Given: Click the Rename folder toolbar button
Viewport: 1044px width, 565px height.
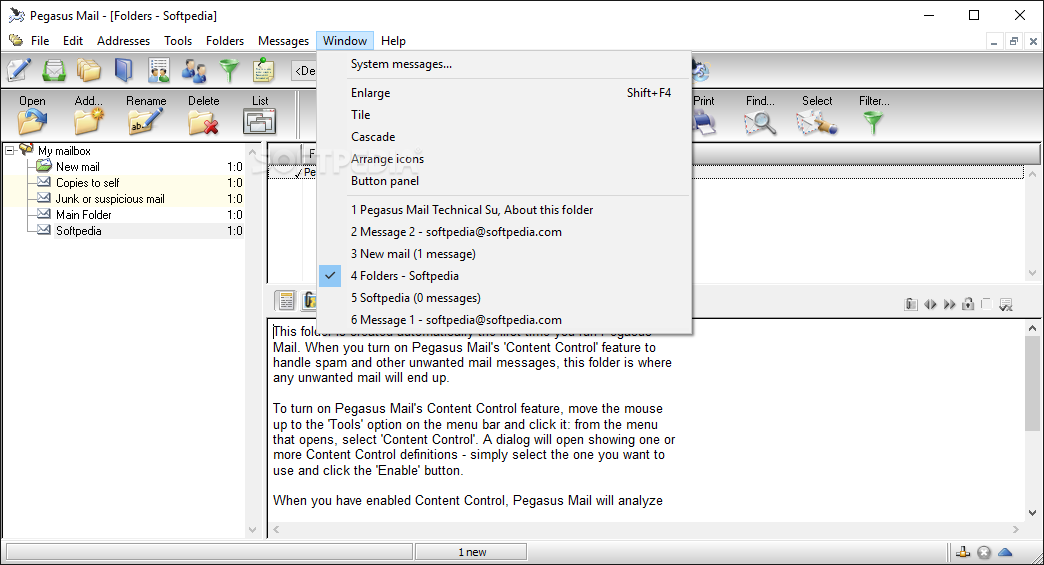Looking at the screenshot, I should coord(146,114).
